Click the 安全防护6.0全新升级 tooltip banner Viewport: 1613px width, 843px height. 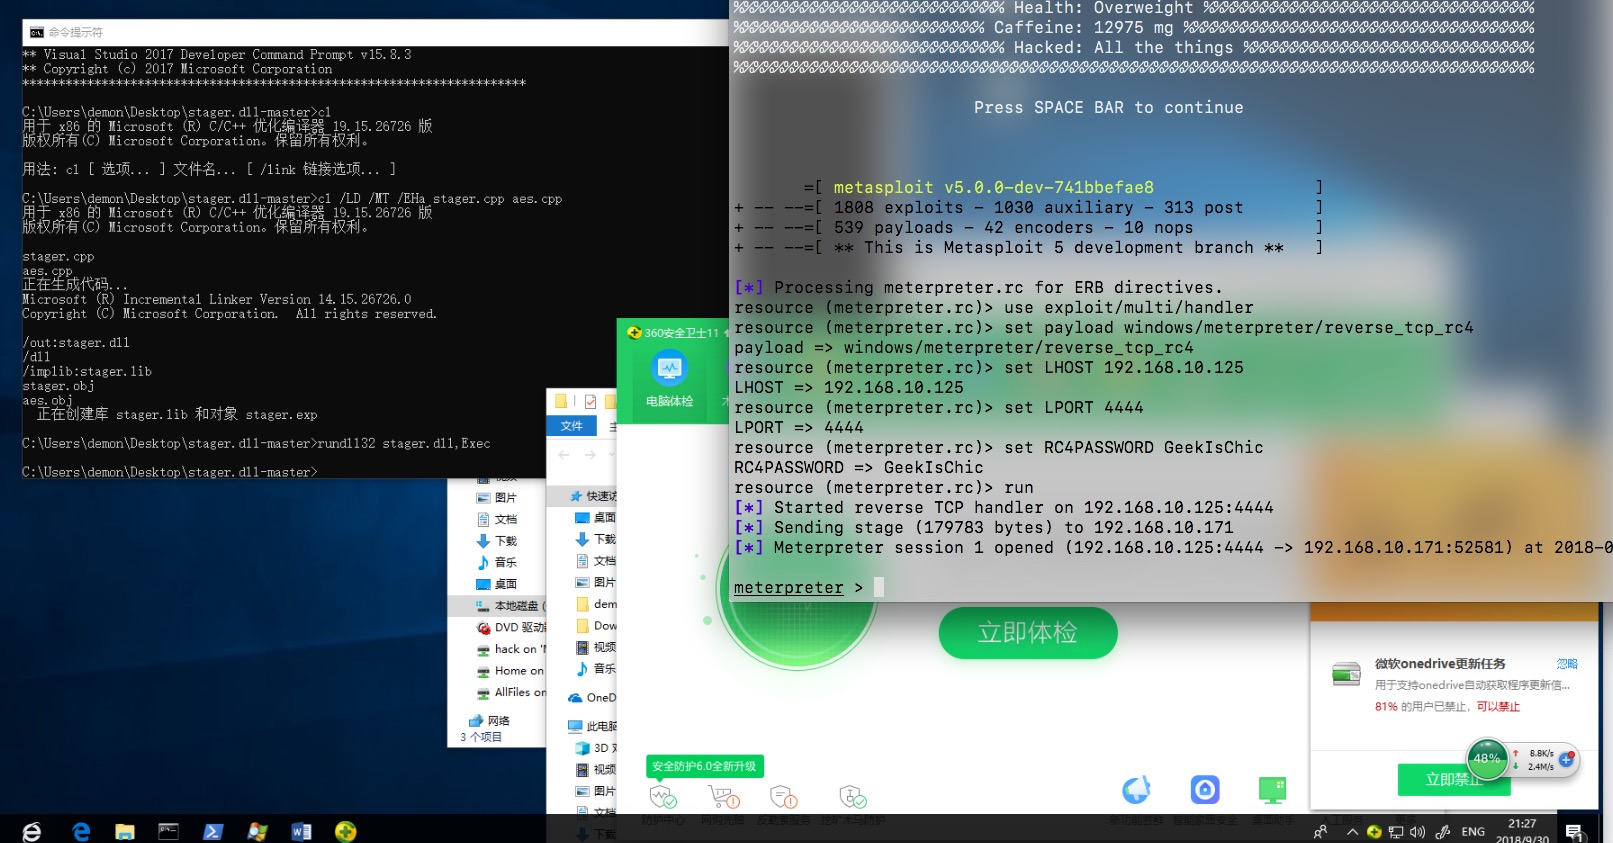coord(705,766)
